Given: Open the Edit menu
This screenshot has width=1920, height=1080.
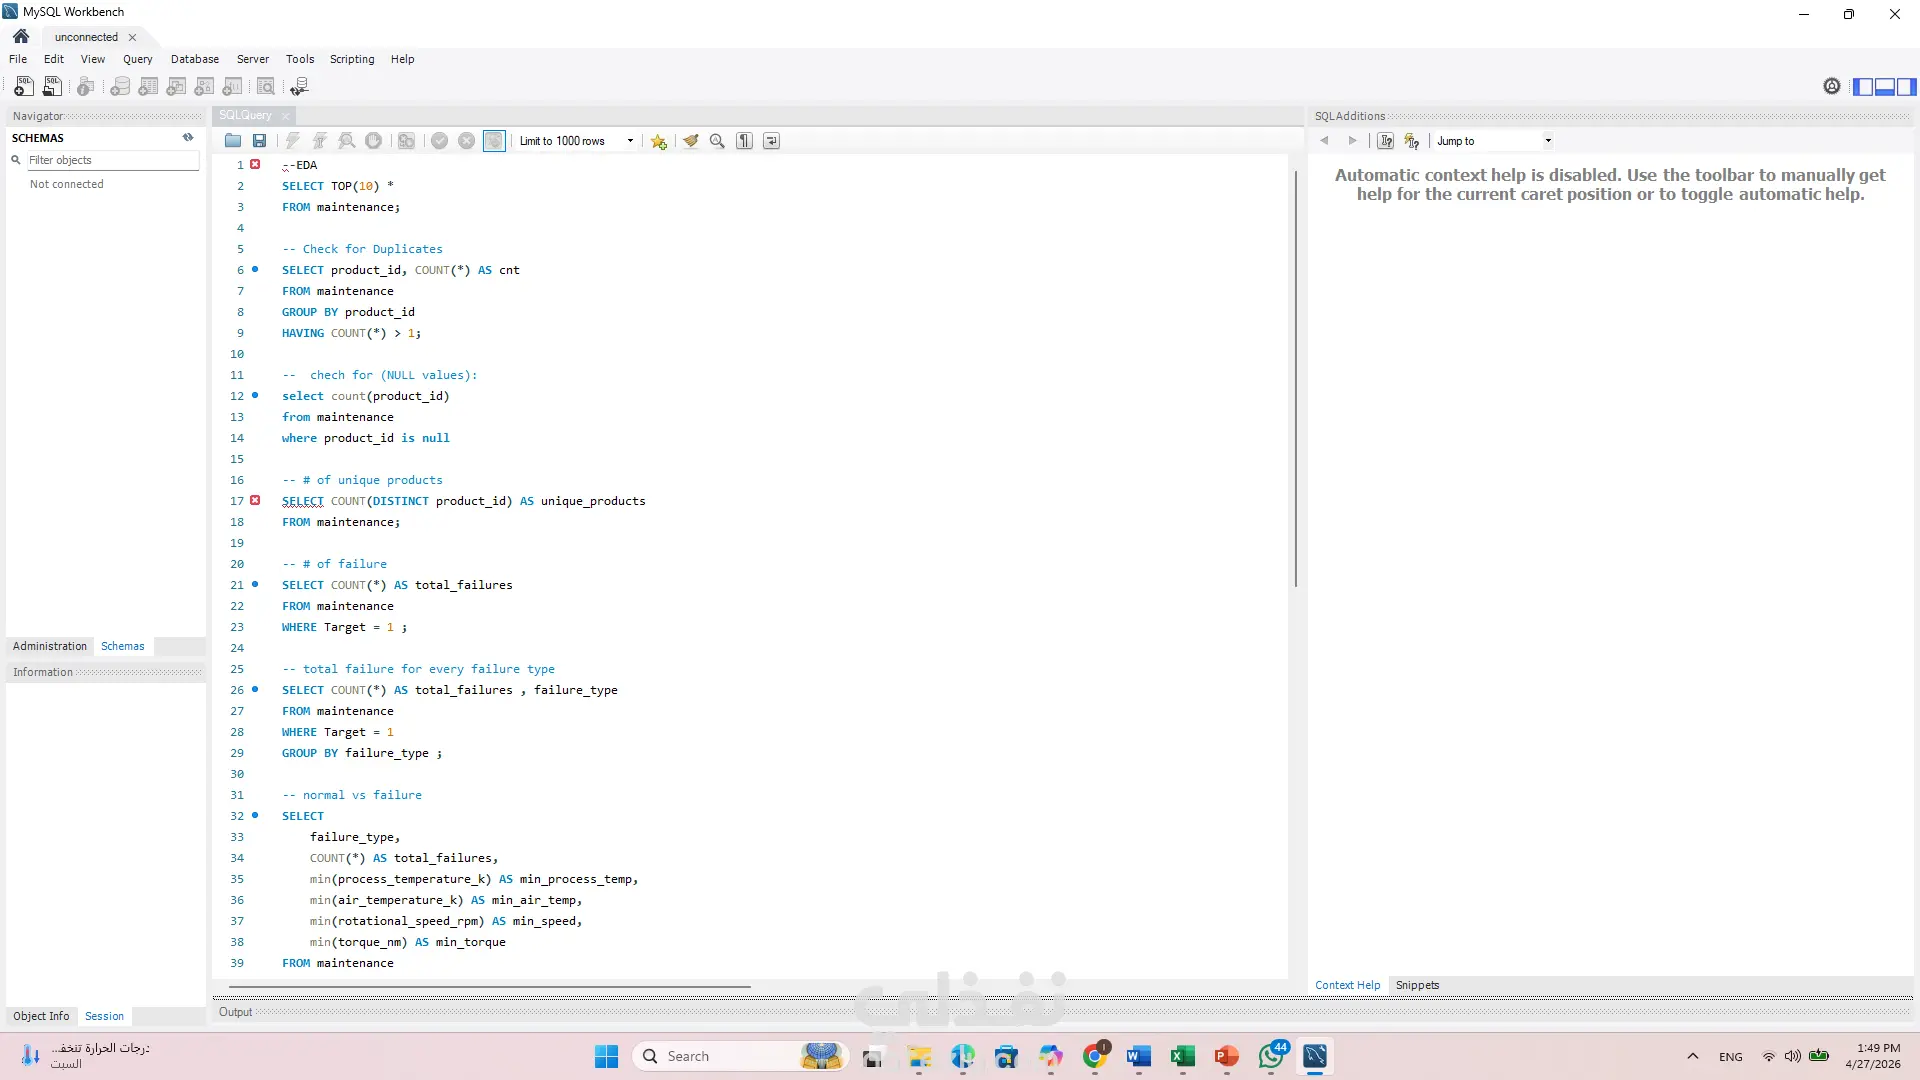Looking at the screenshot, I should (x=54, y=59).
